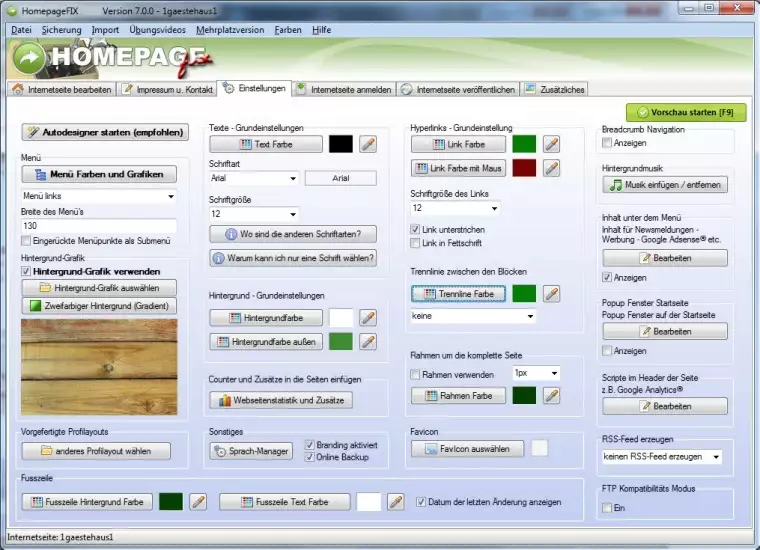This screenshot has width=760, height=550.
Task: Toggle Online Backup checkbox
Action: 309,457
